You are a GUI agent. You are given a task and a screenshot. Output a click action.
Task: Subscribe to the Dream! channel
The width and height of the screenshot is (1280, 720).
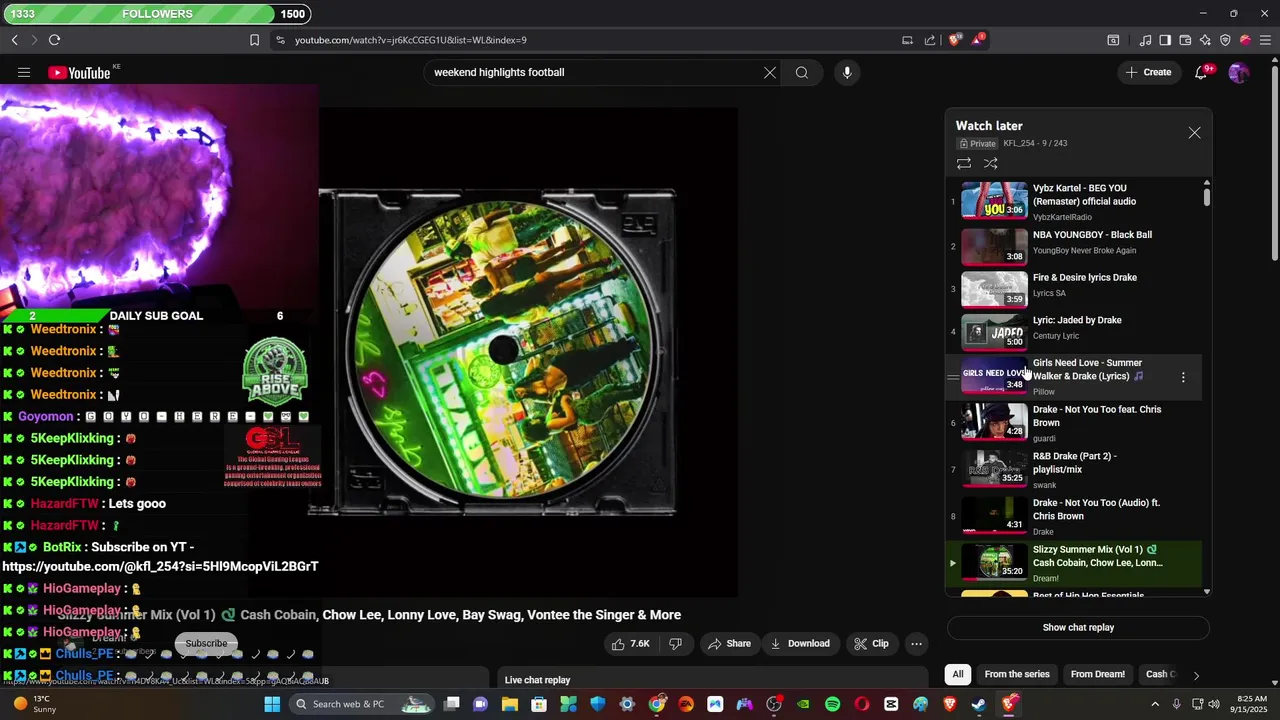[206, 644]
